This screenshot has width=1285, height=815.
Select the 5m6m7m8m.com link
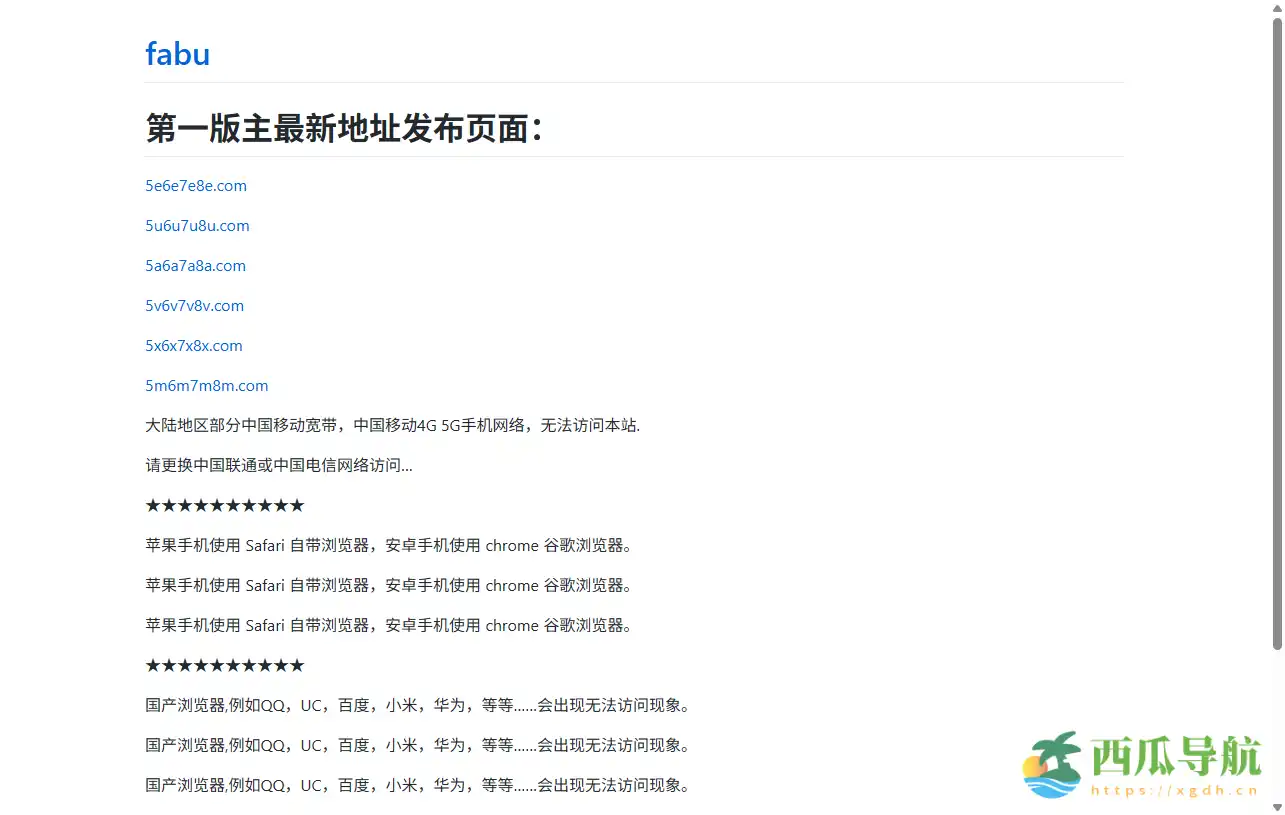coord(206,386)
